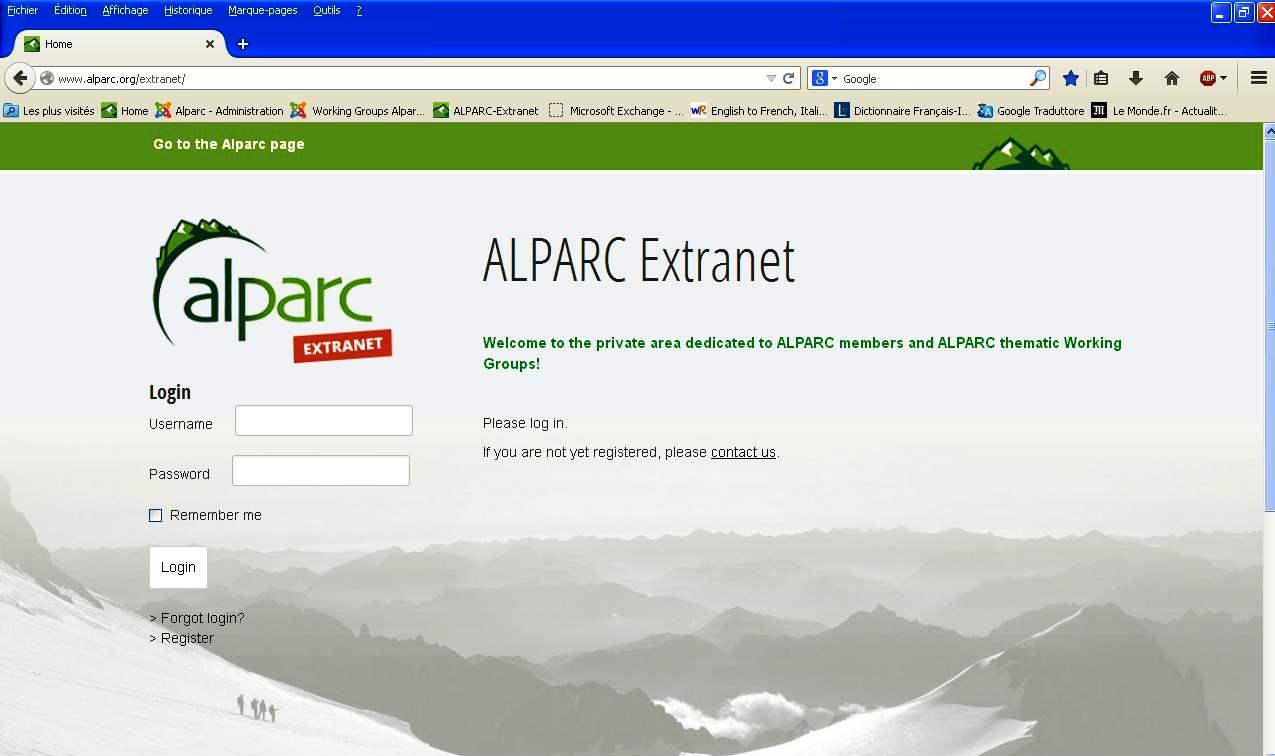
Task: Open the Microsoft Exchange bookmark
Action: pyautogui.click(x=616, y=111)
